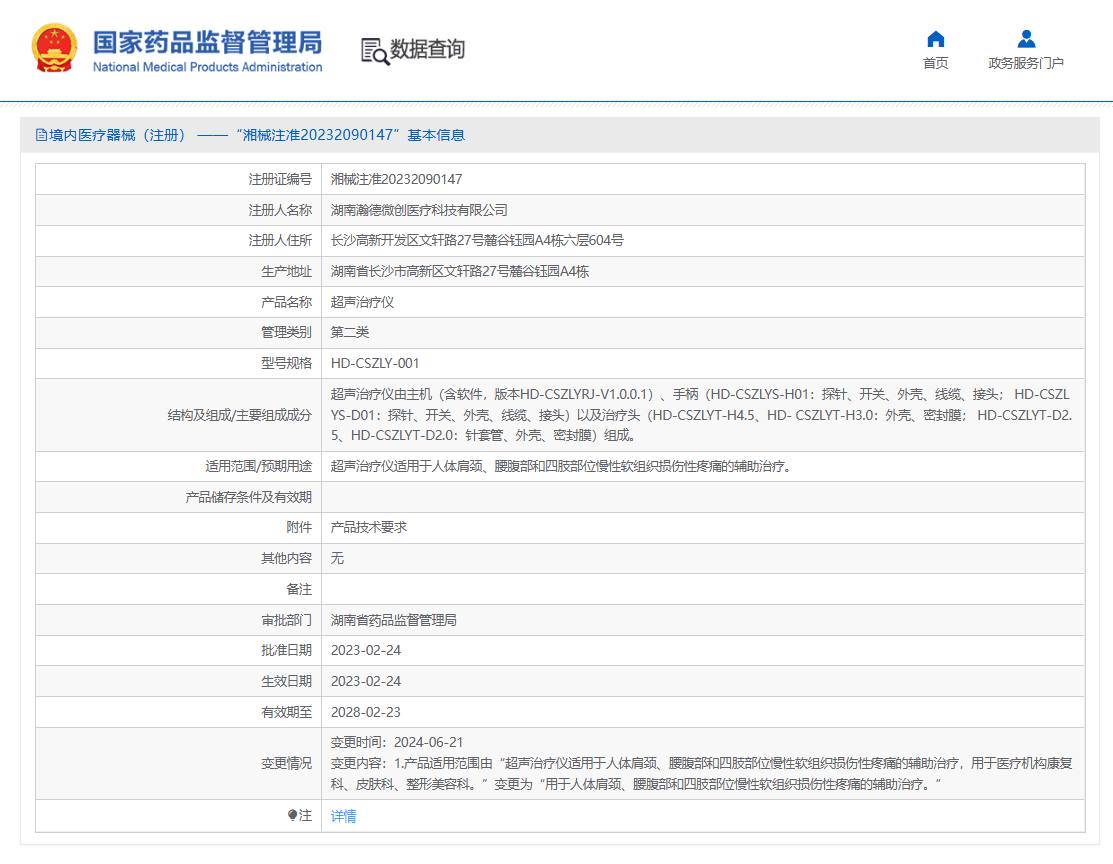Click the expiry date 2028-02-23
This screenshot has height=864, width=1113.
pyautogui.click(x=365, y=712)
